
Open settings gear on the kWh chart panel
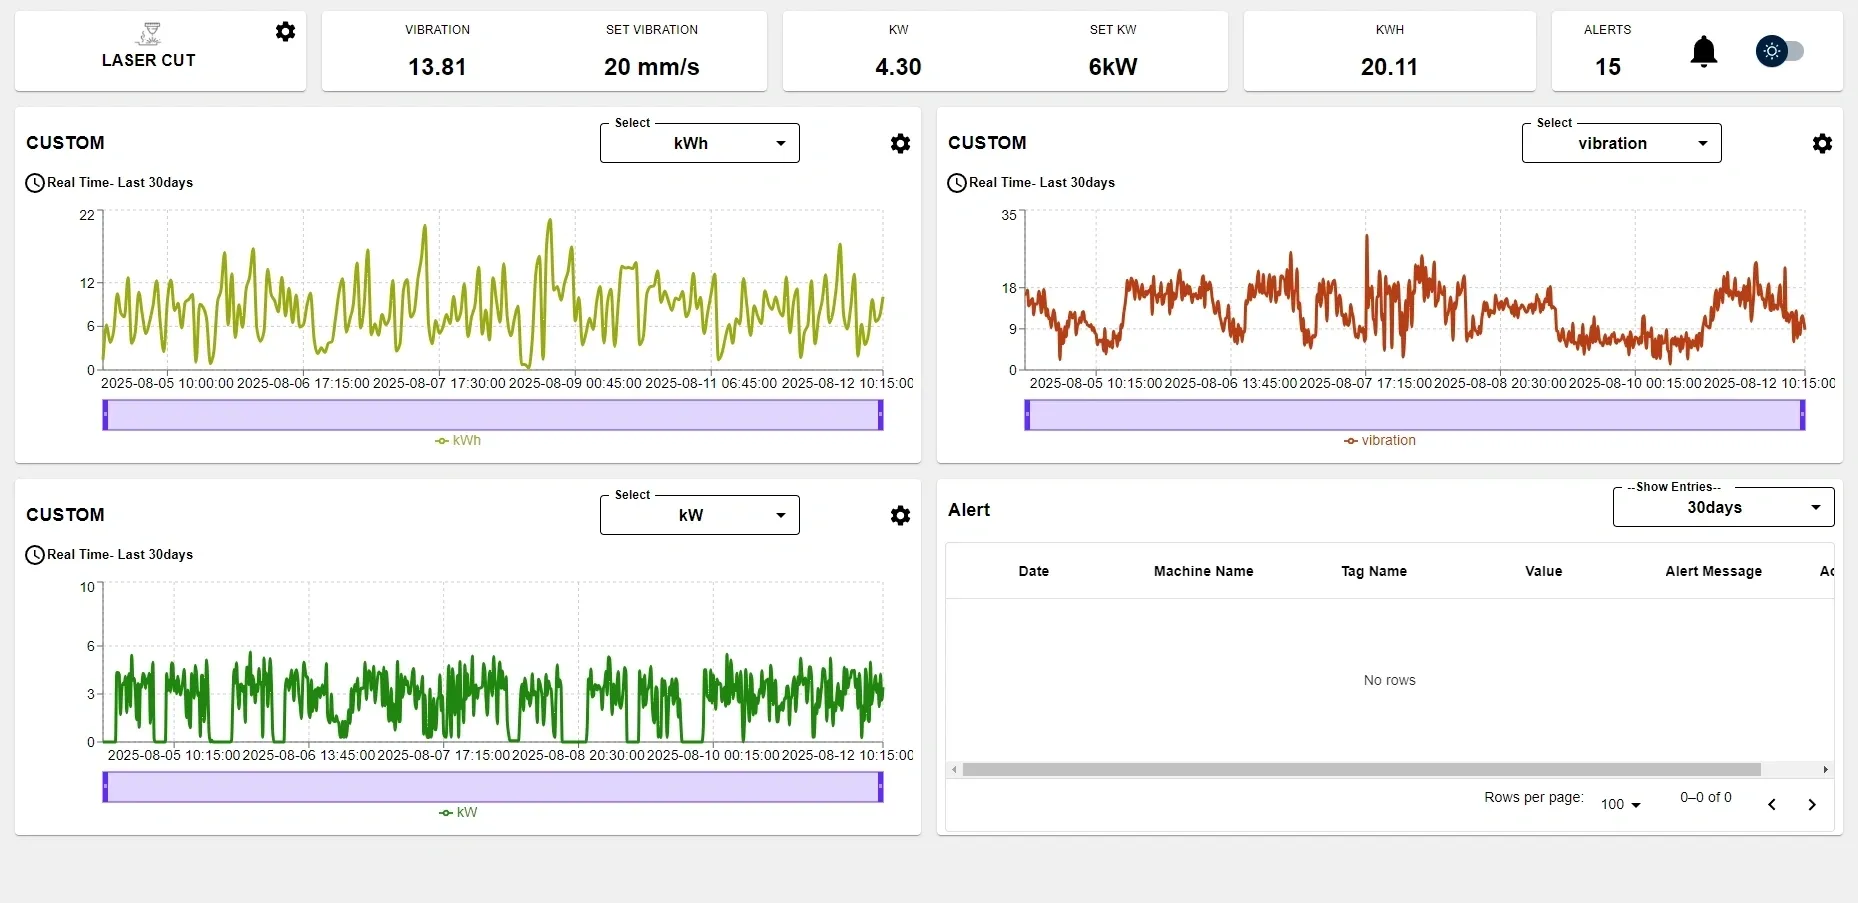pyautogui.click(x=899, y=143)
